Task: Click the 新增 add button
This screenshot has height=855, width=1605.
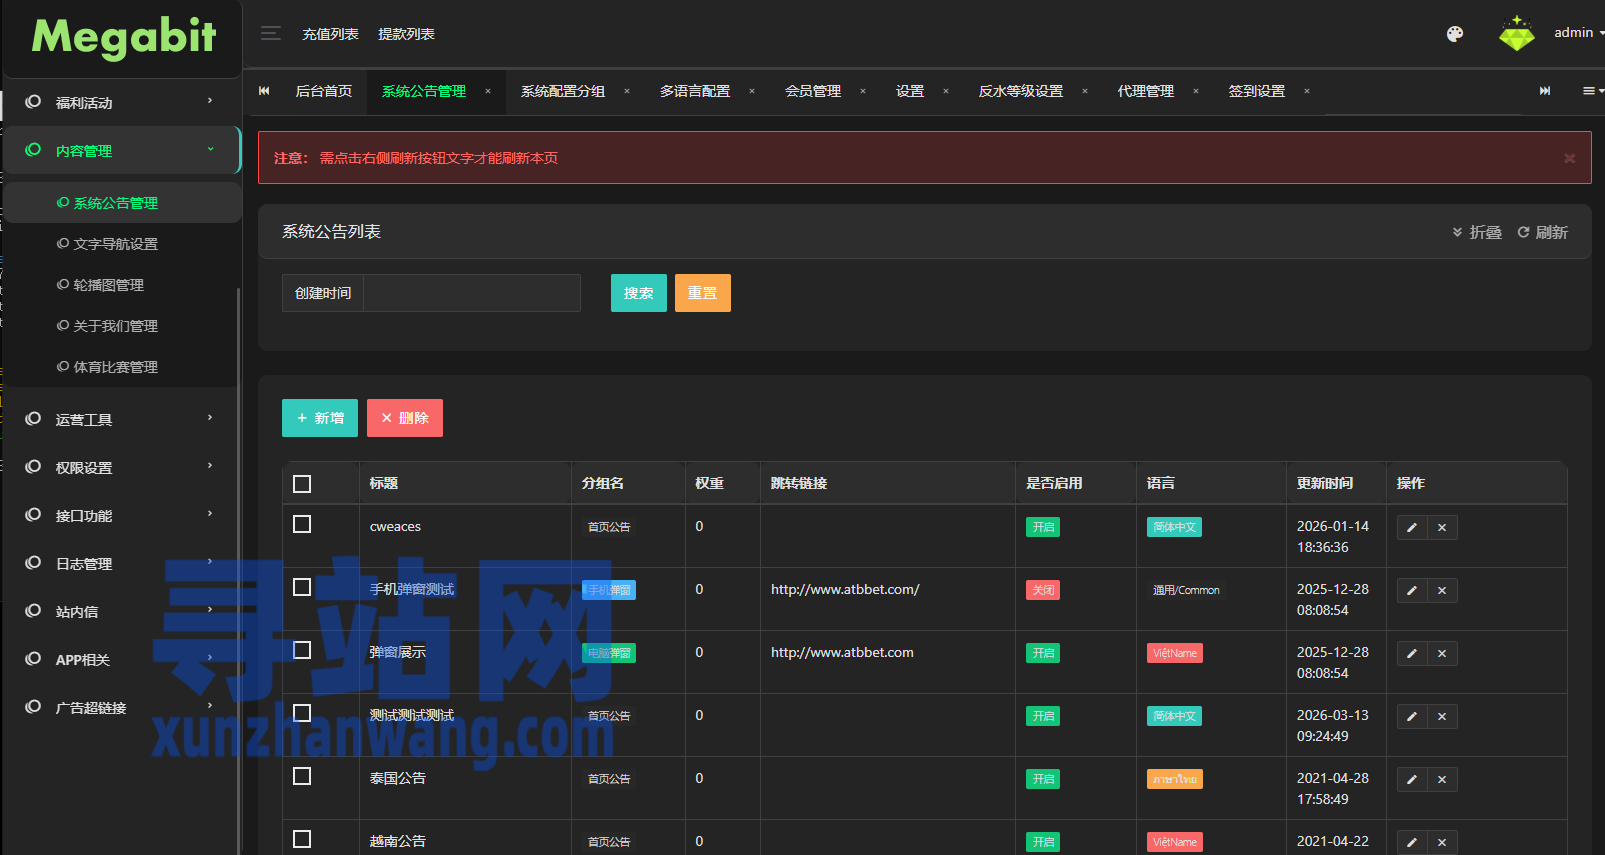Action: point(320,418)
